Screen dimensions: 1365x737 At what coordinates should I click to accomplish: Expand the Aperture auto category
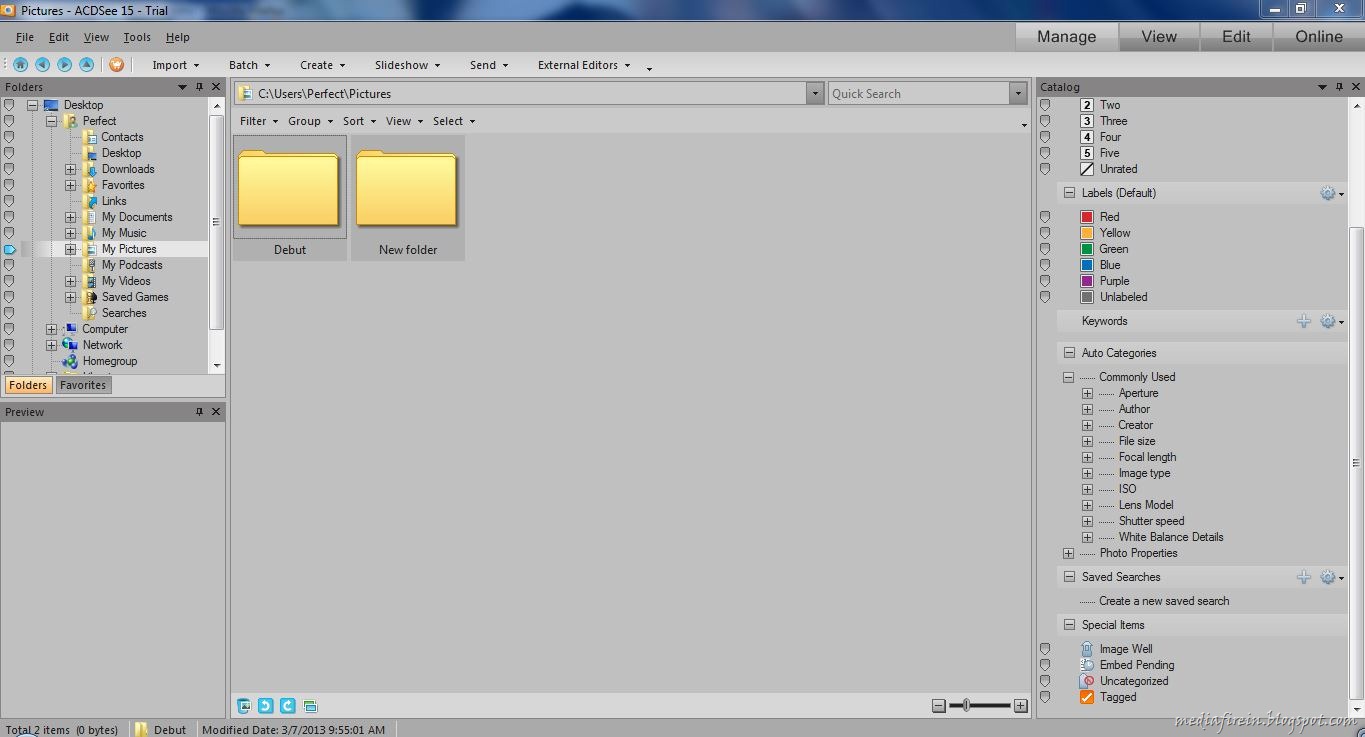pyautogui.click(x=1087, y=393)
